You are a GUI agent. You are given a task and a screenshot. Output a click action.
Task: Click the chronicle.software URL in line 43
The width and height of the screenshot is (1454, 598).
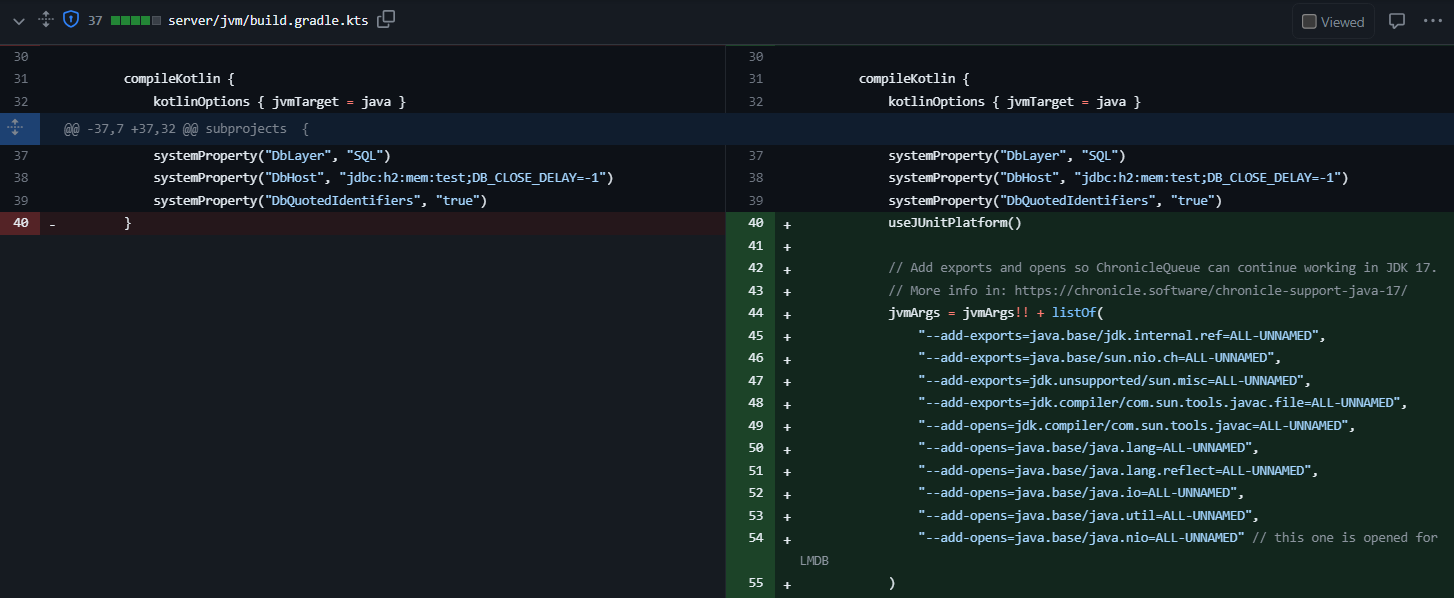pyautogui.click(x=1211, y=290)
